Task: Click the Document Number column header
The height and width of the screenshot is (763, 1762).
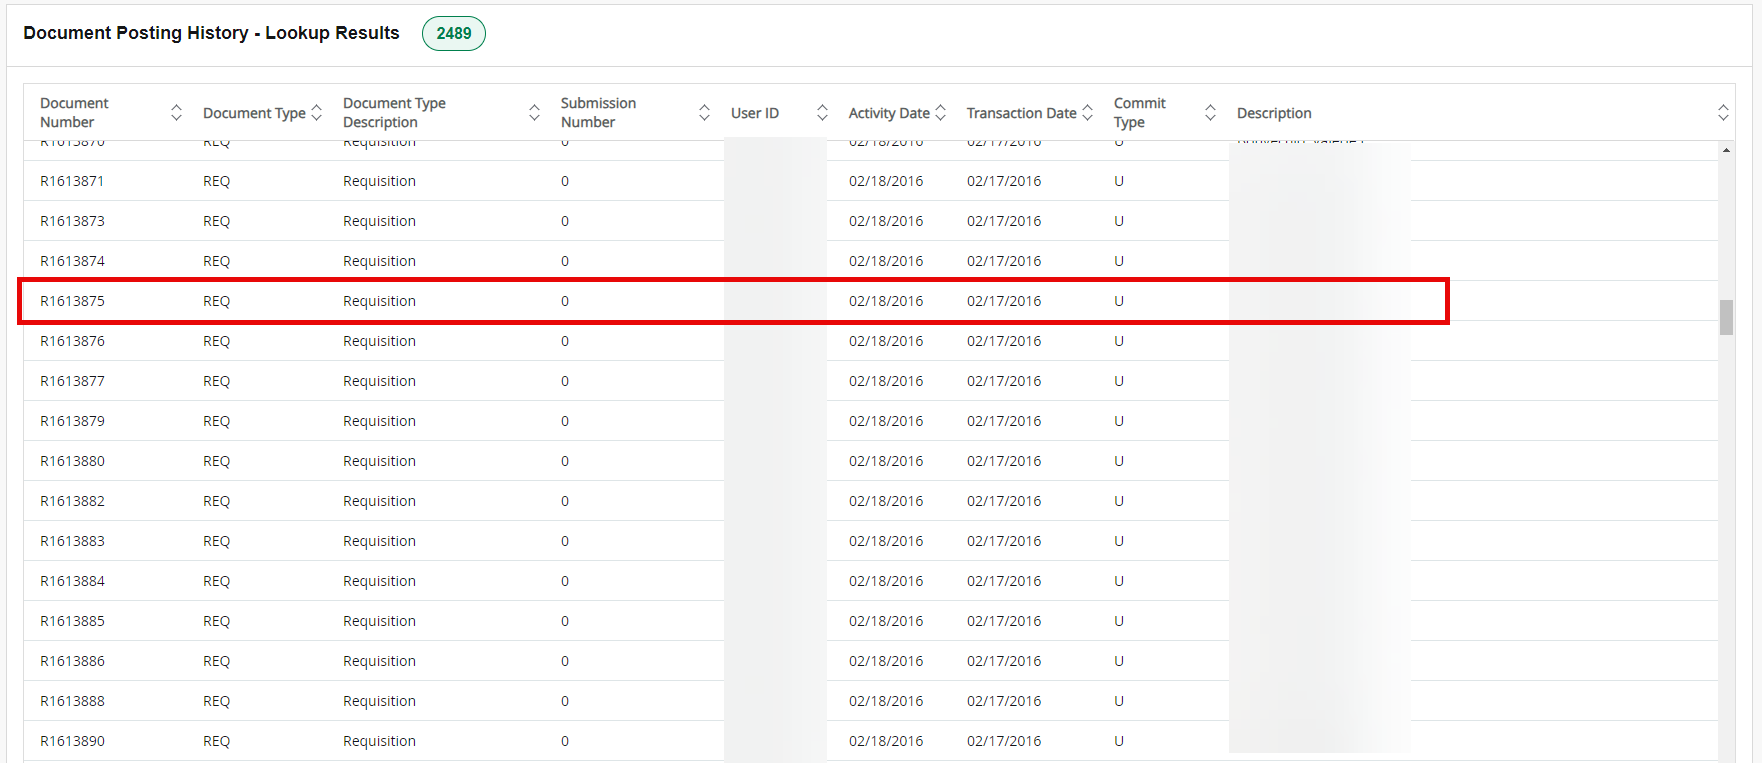Action: point(74,113)
